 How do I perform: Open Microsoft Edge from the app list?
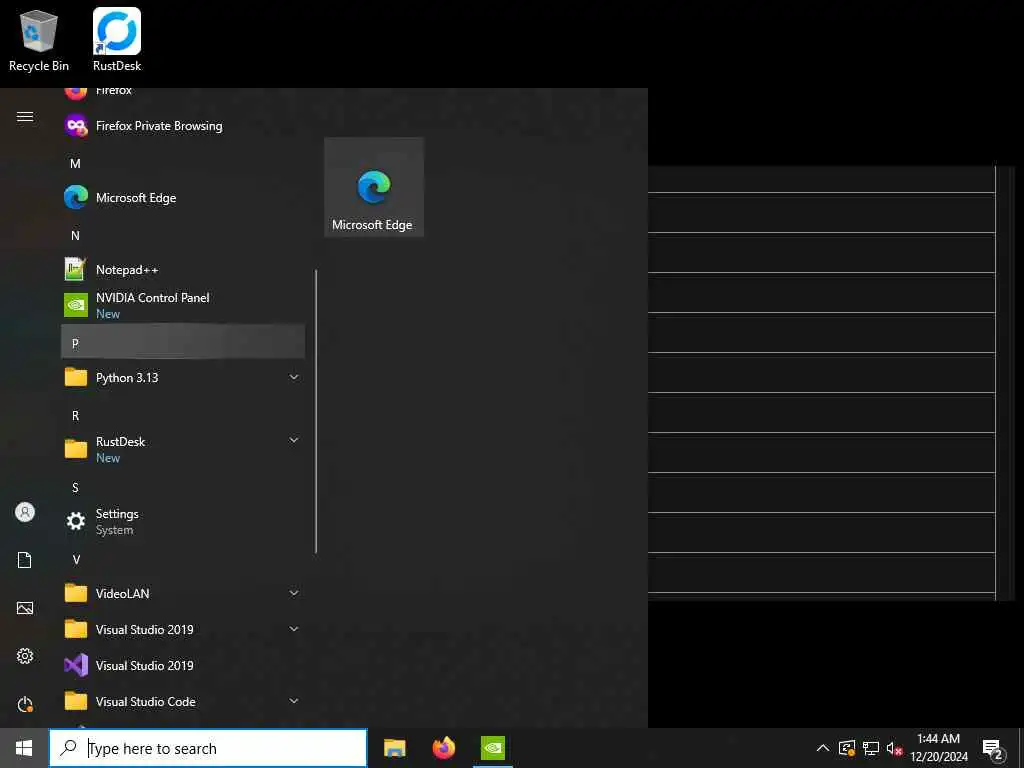(x=183, y=197)
